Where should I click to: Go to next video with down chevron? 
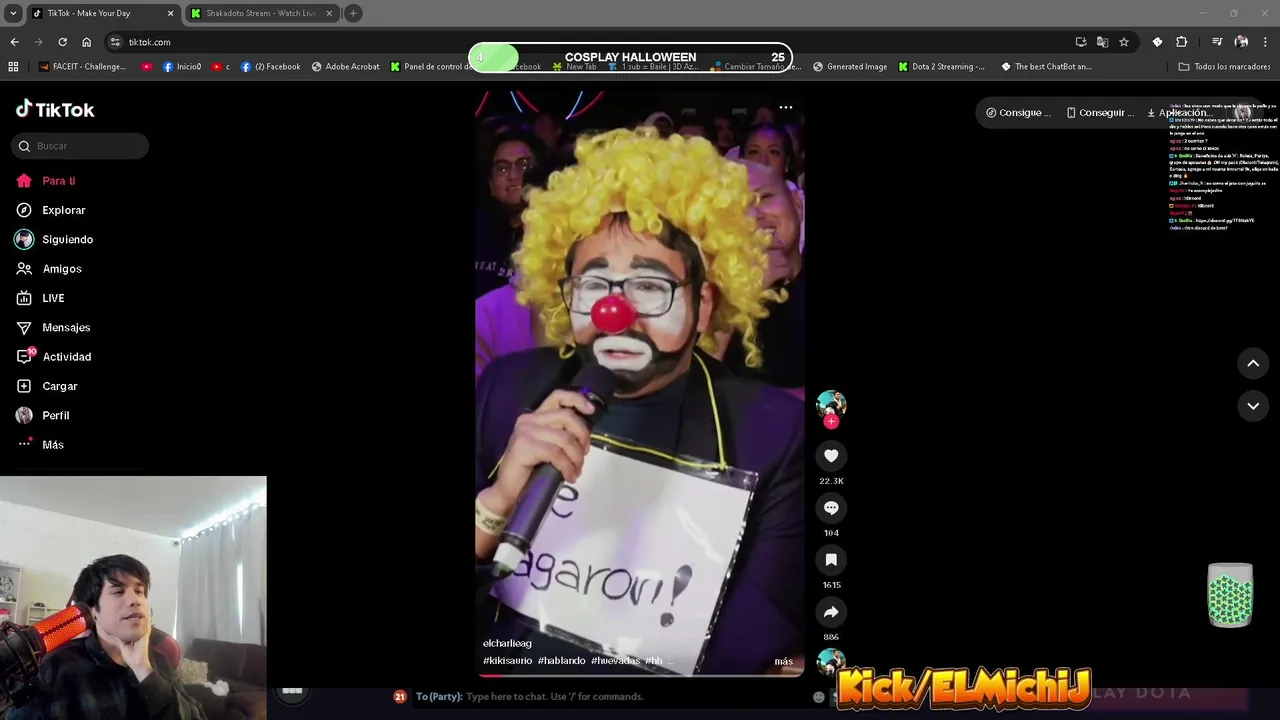(x=1253, y=406)
